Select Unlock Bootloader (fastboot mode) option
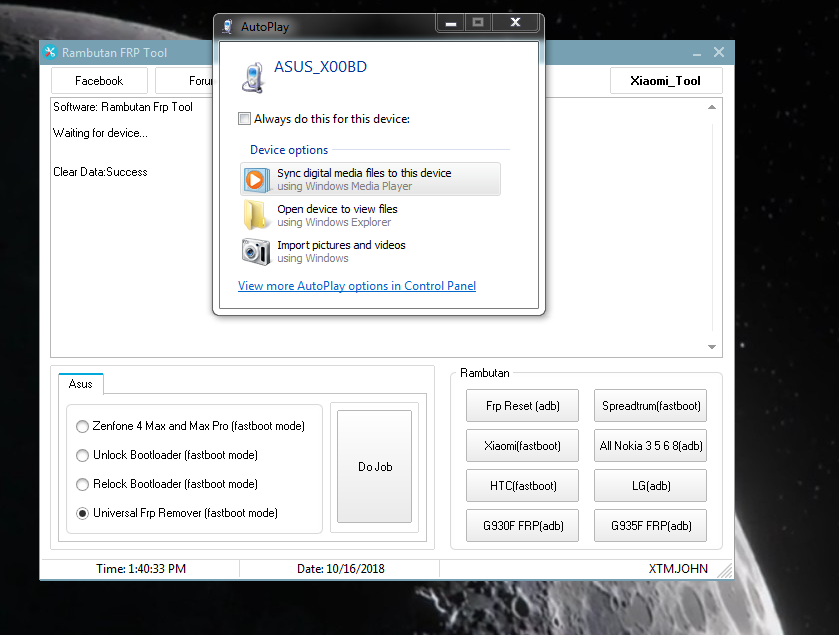This screenshot has height=635, width=839. coord(82,455)
